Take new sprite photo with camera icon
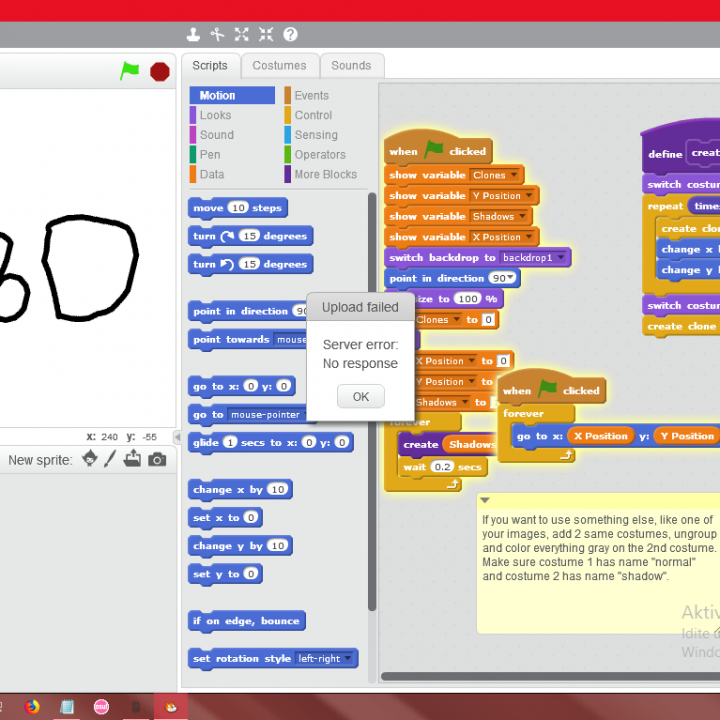 point(157,459)
